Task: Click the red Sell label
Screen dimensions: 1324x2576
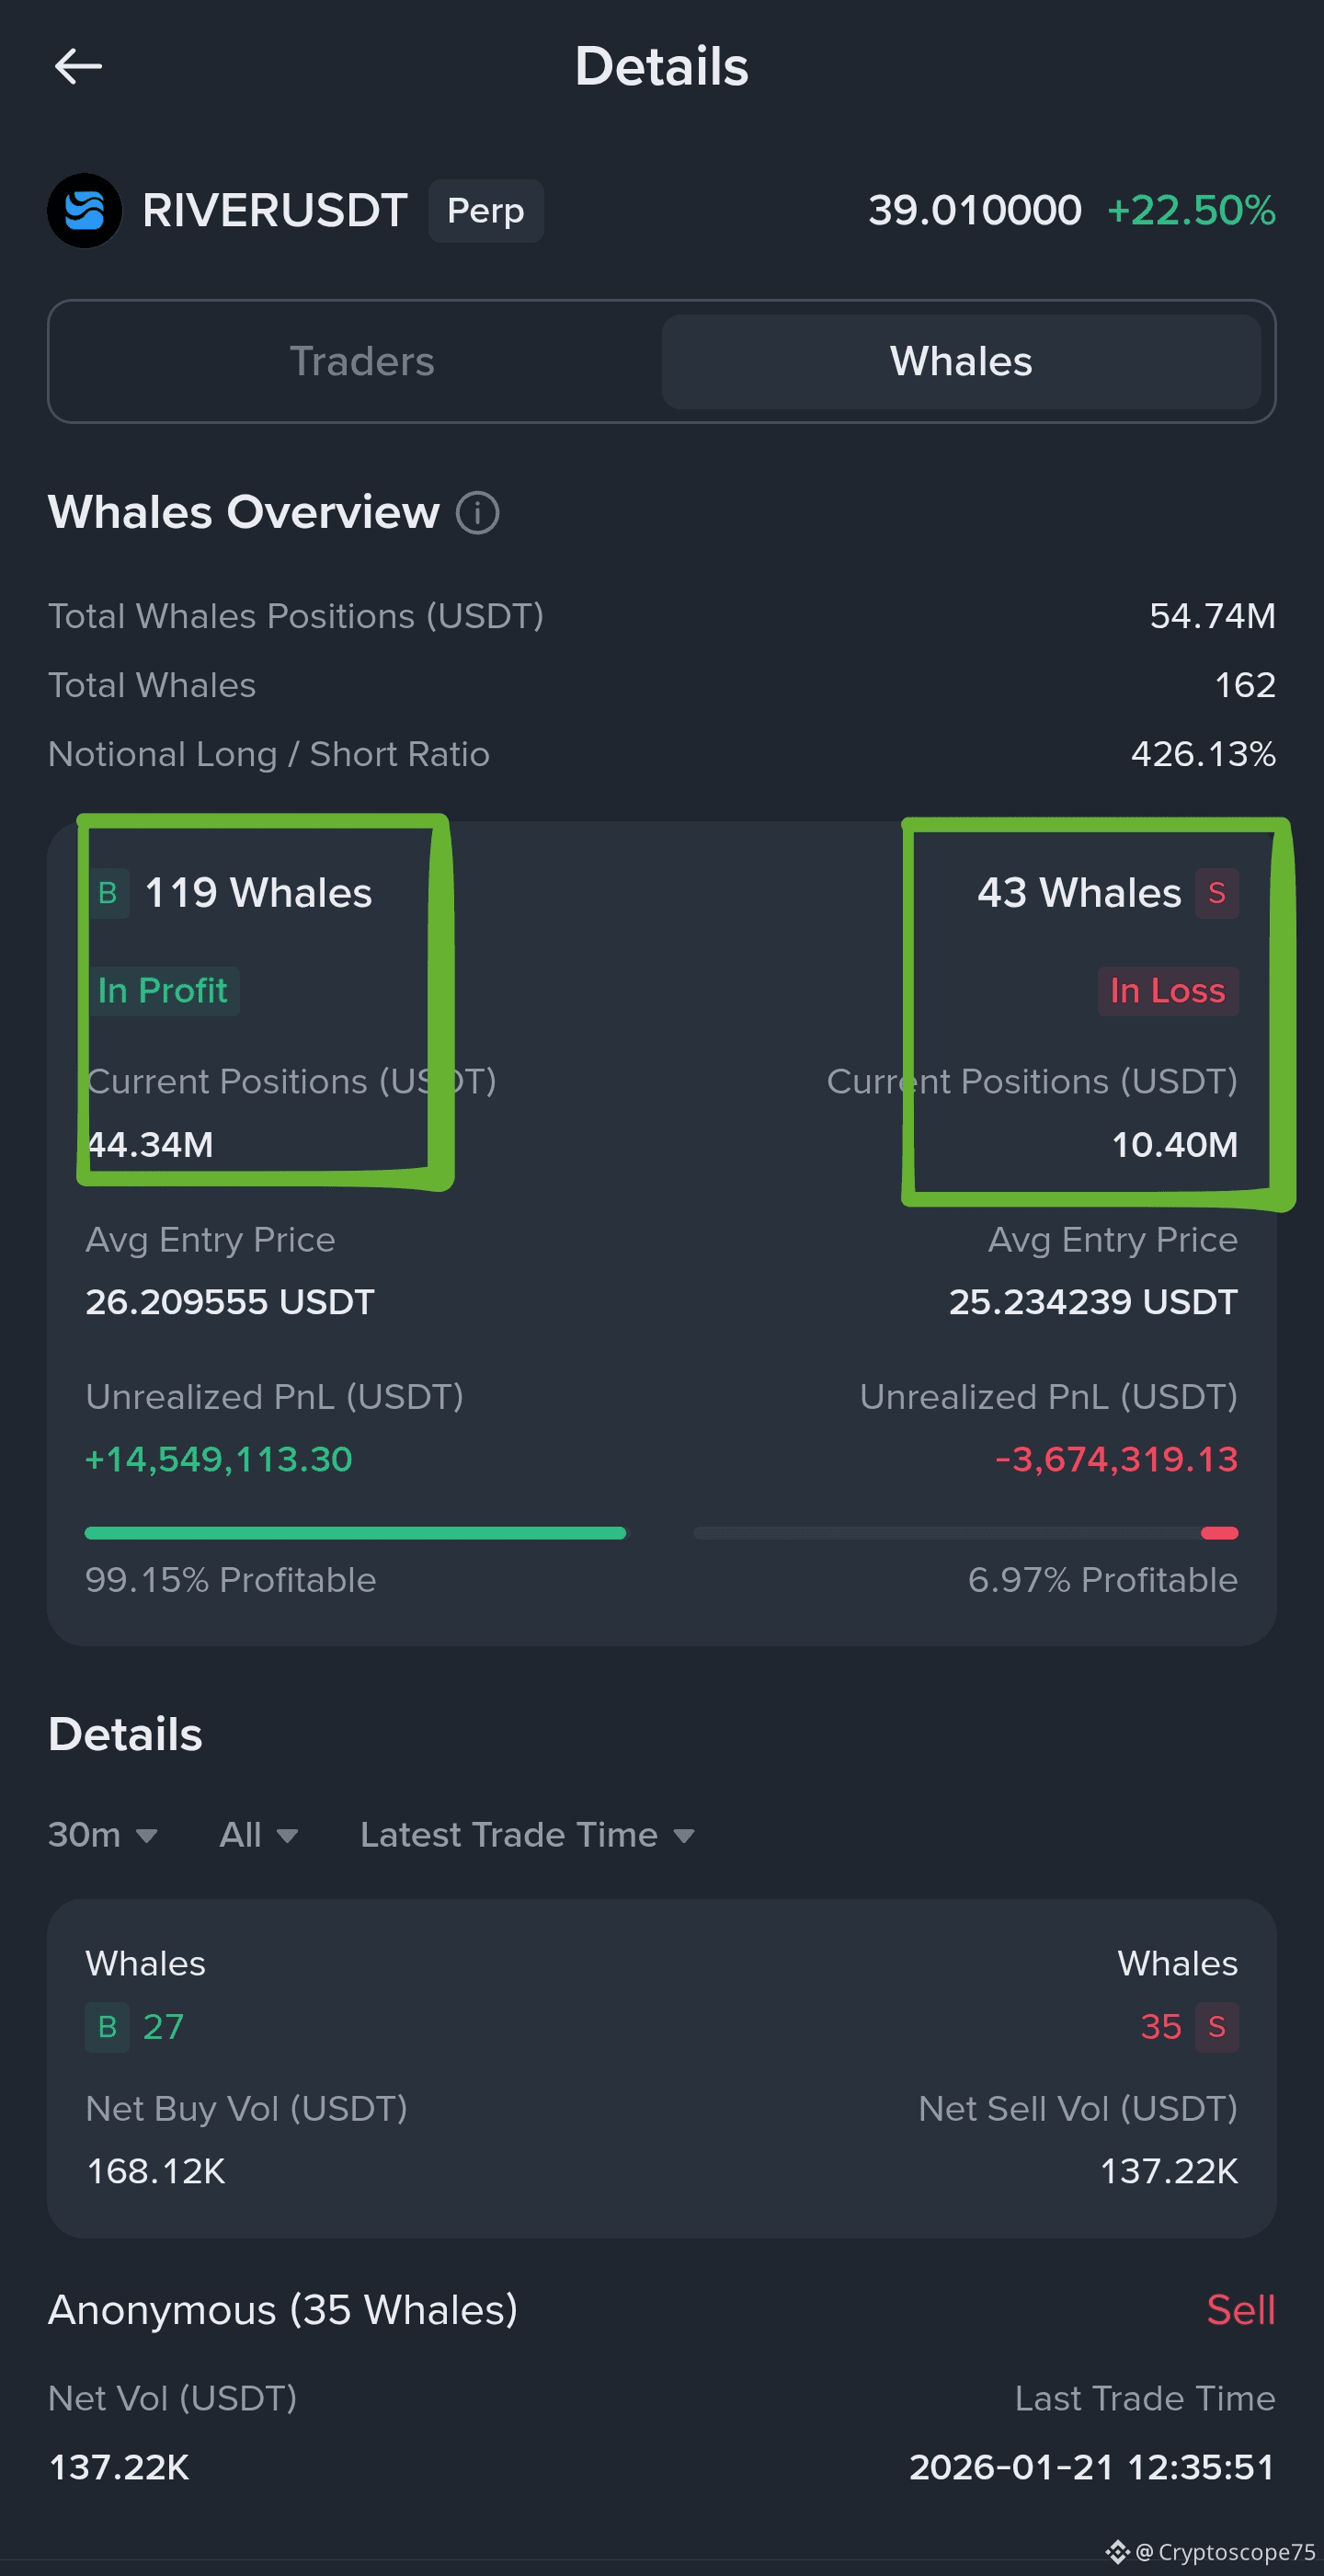Action: coord(1240,2310)
